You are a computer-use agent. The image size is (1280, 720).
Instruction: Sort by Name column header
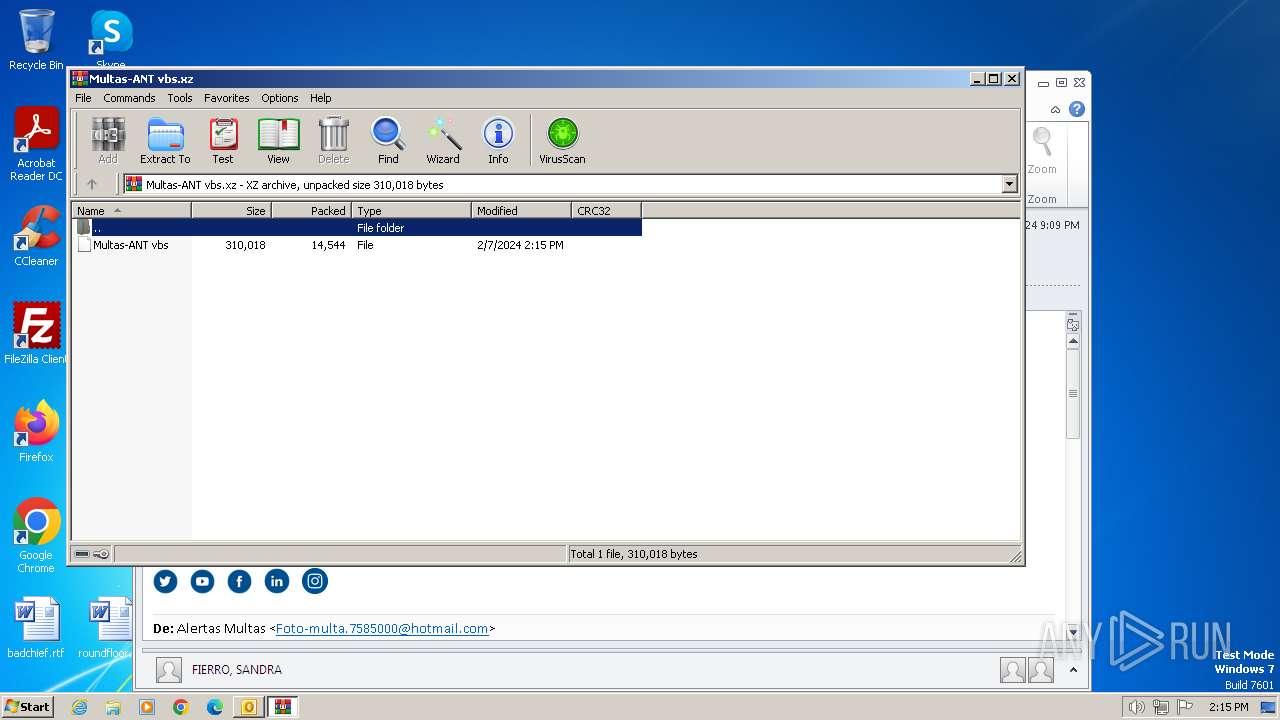(x=131, y=210)
